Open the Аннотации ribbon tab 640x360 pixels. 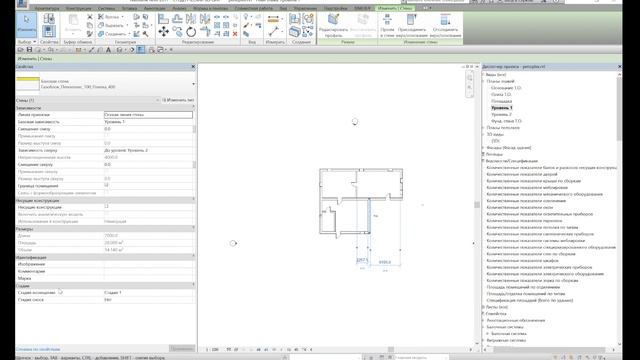click(x=155, y=8)
